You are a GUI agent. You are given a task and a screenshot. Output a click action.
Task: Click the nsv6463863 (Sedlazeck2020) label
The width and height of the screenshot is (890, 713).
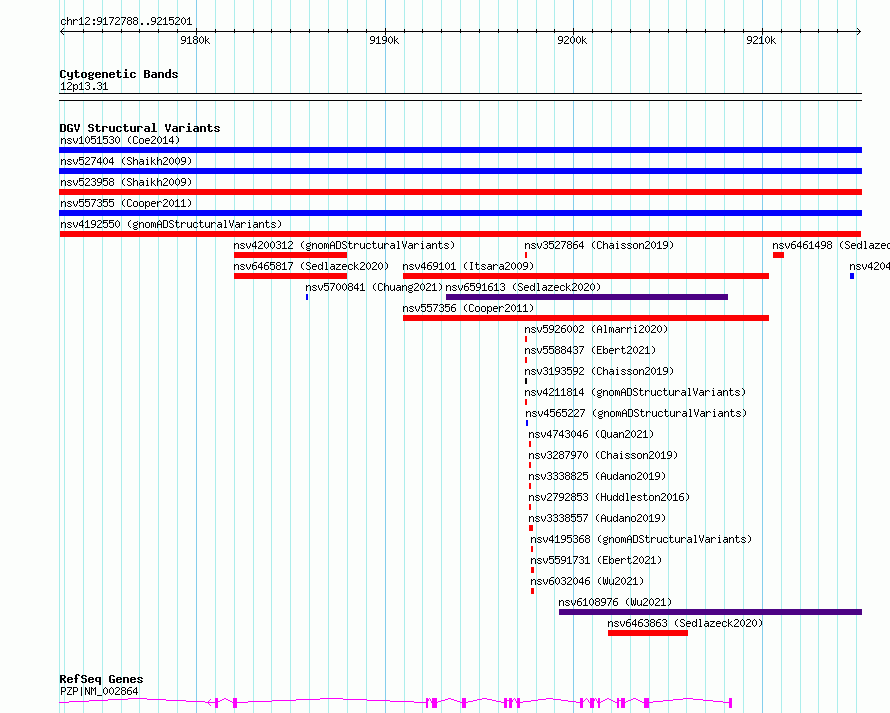pos(685,623)
